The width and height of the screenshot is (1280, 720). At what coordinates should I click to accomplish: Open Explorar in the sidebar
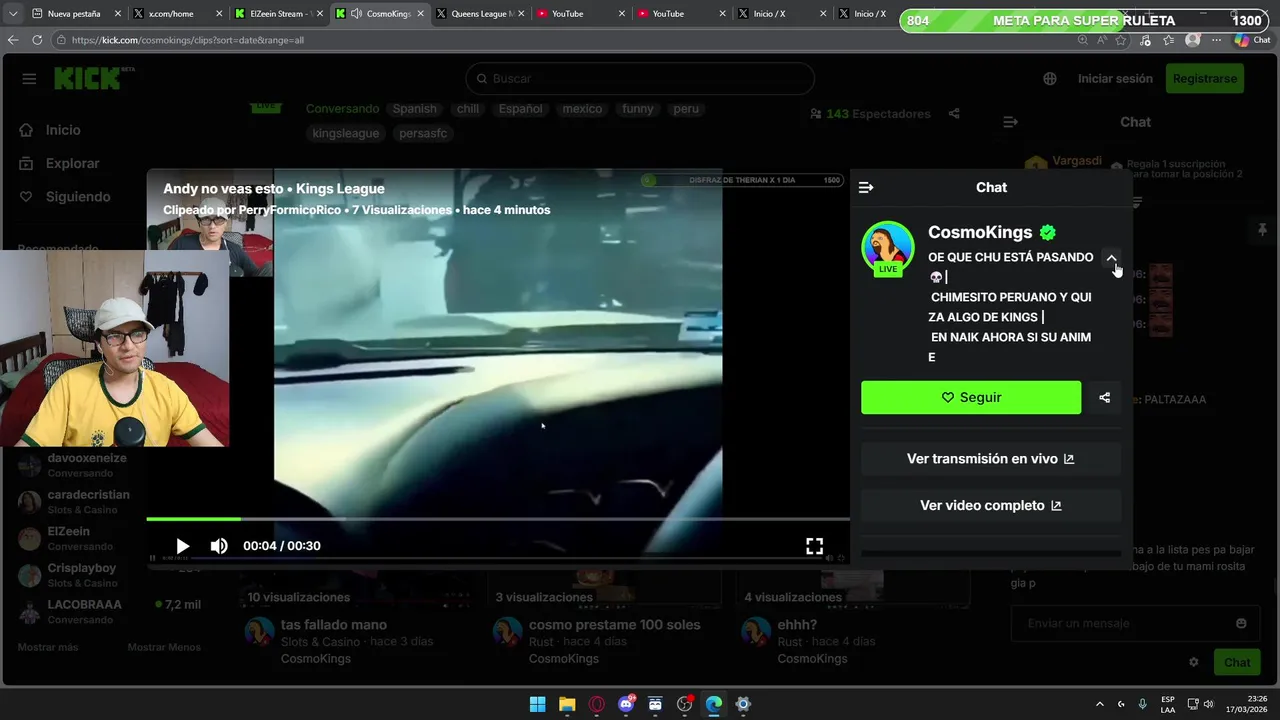coord(72,163)
